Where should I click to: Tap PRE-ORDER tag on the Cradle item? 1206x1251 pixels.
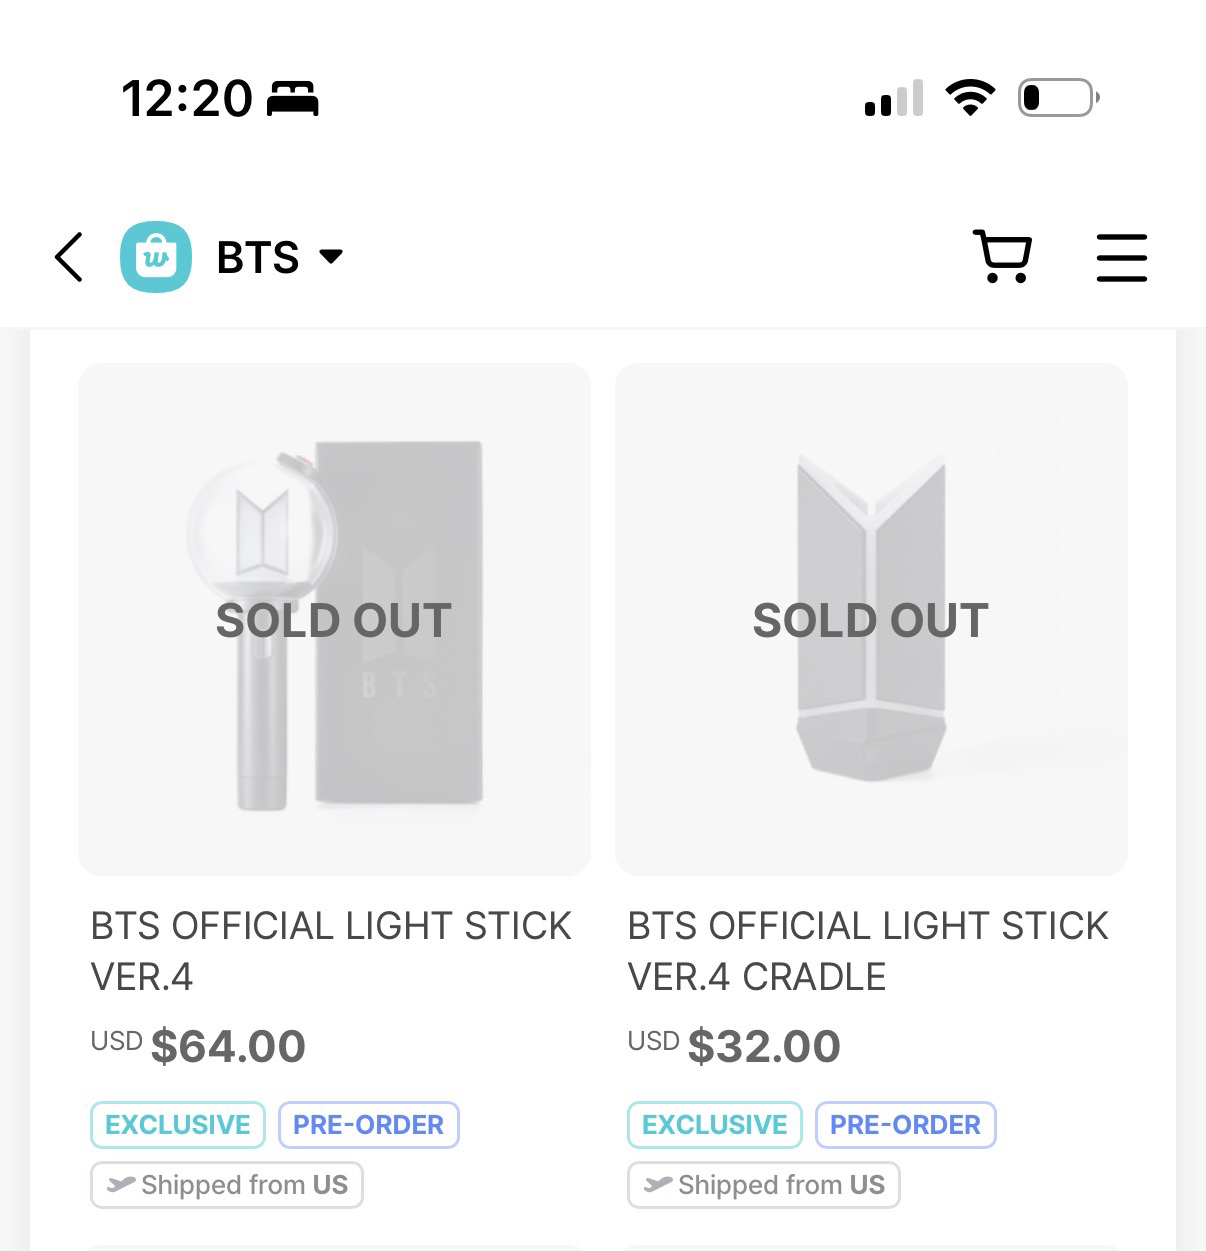pyautogui.click(x=905, y=1125)
